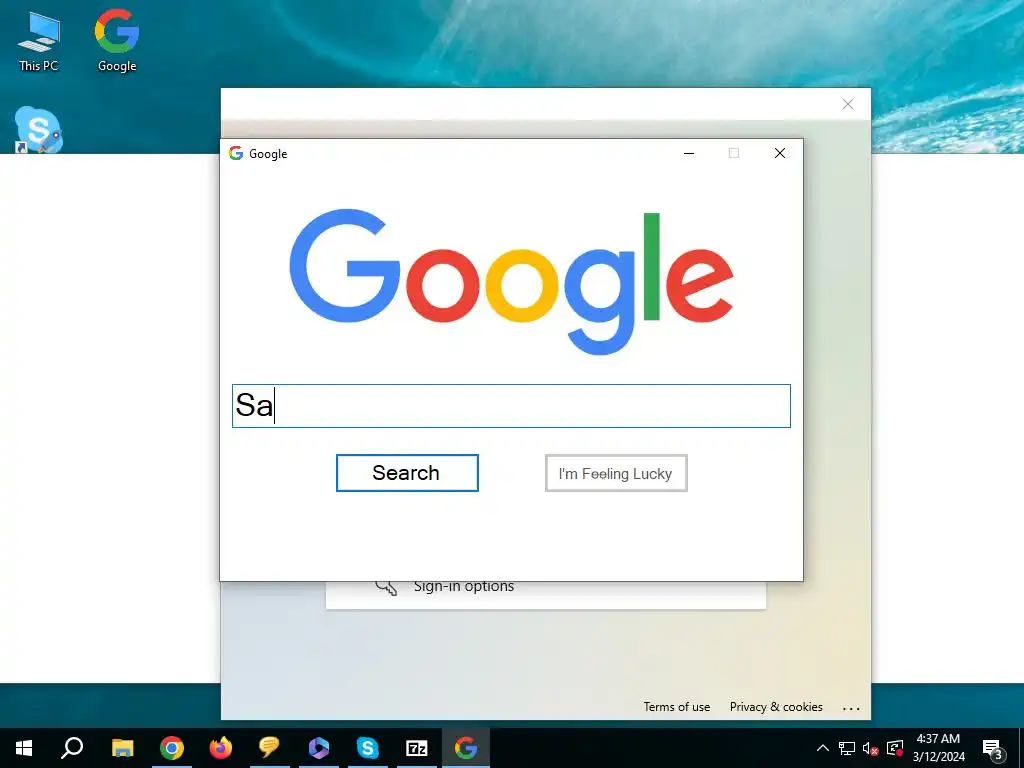Click the I'm Feeling Lucky button
This screenshot has height=768, width=1024.
(616, 473)
